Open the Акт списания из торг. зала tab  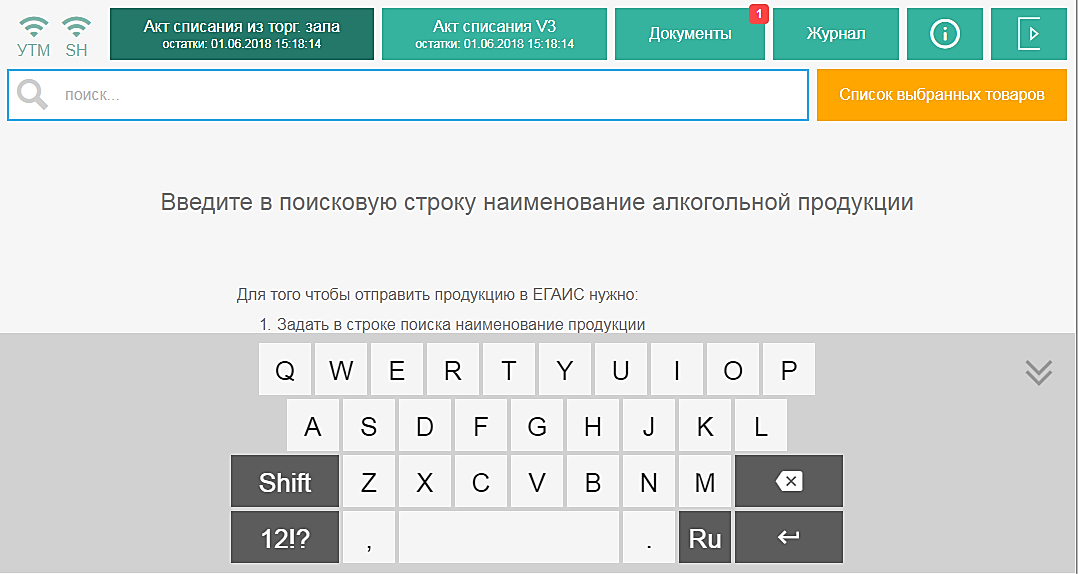[x=242, y=34]
